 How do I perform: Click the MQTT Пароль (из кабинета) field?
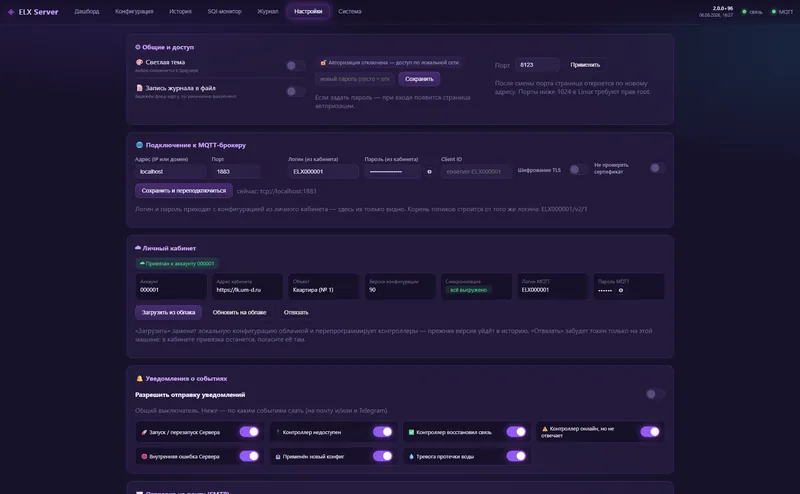click(x=392, y=172)
